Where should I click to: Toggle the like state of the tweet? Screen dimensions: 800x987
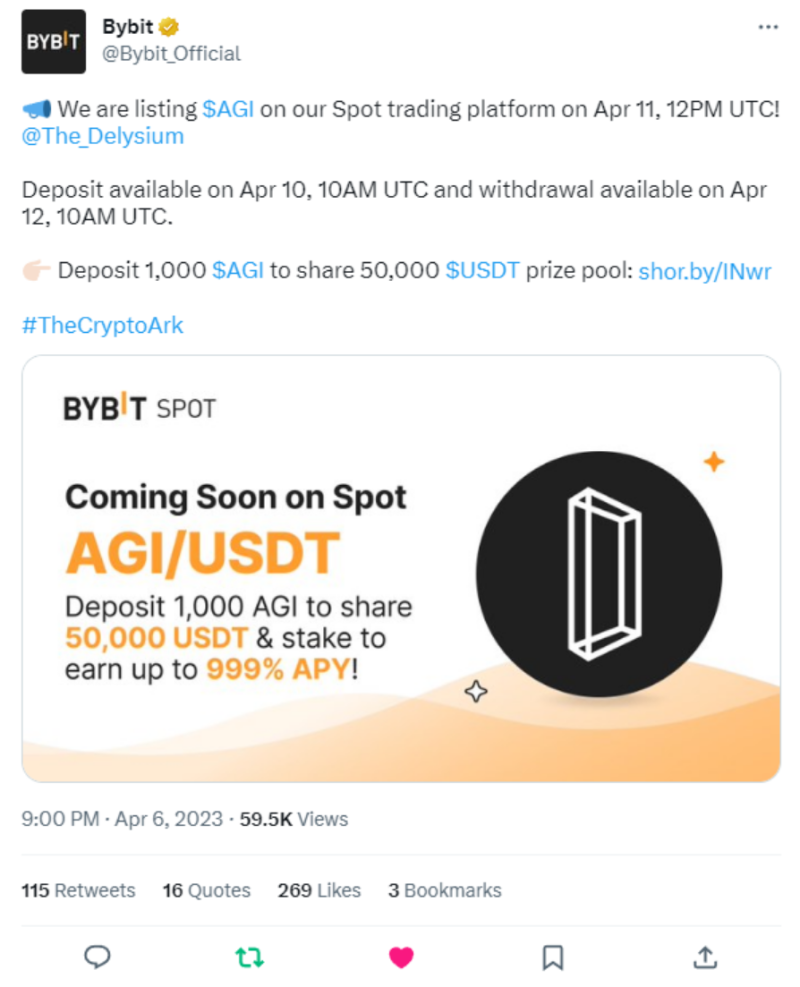tap(400, 957)
